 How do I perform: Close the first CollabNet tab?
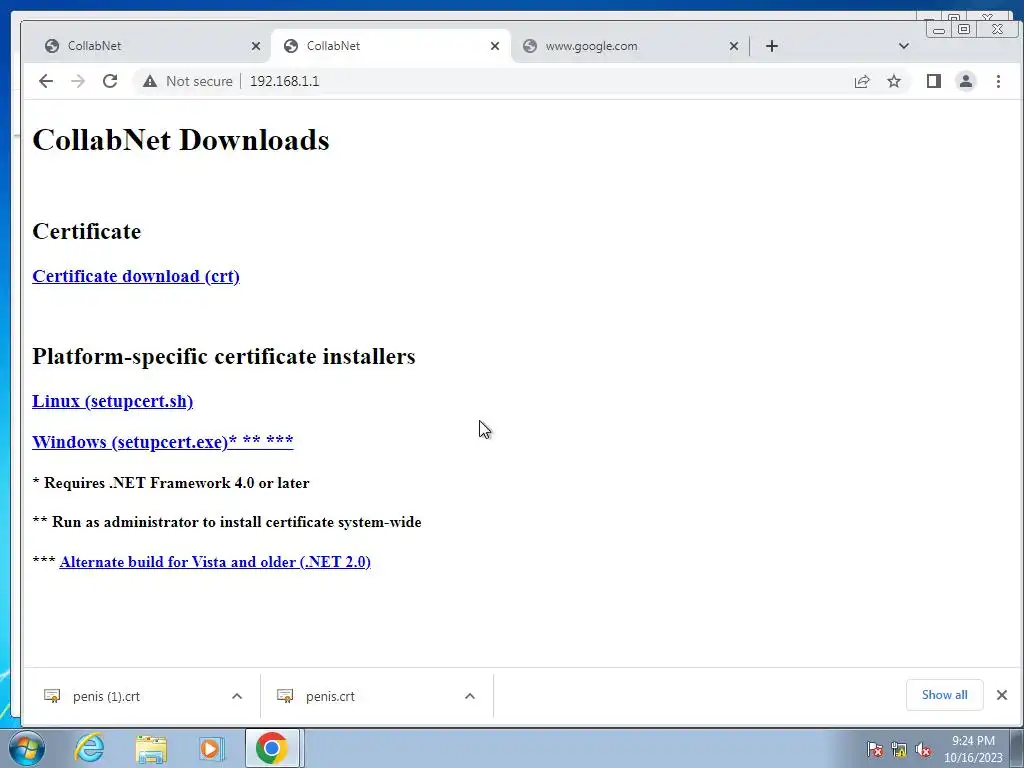coord(256,46)
